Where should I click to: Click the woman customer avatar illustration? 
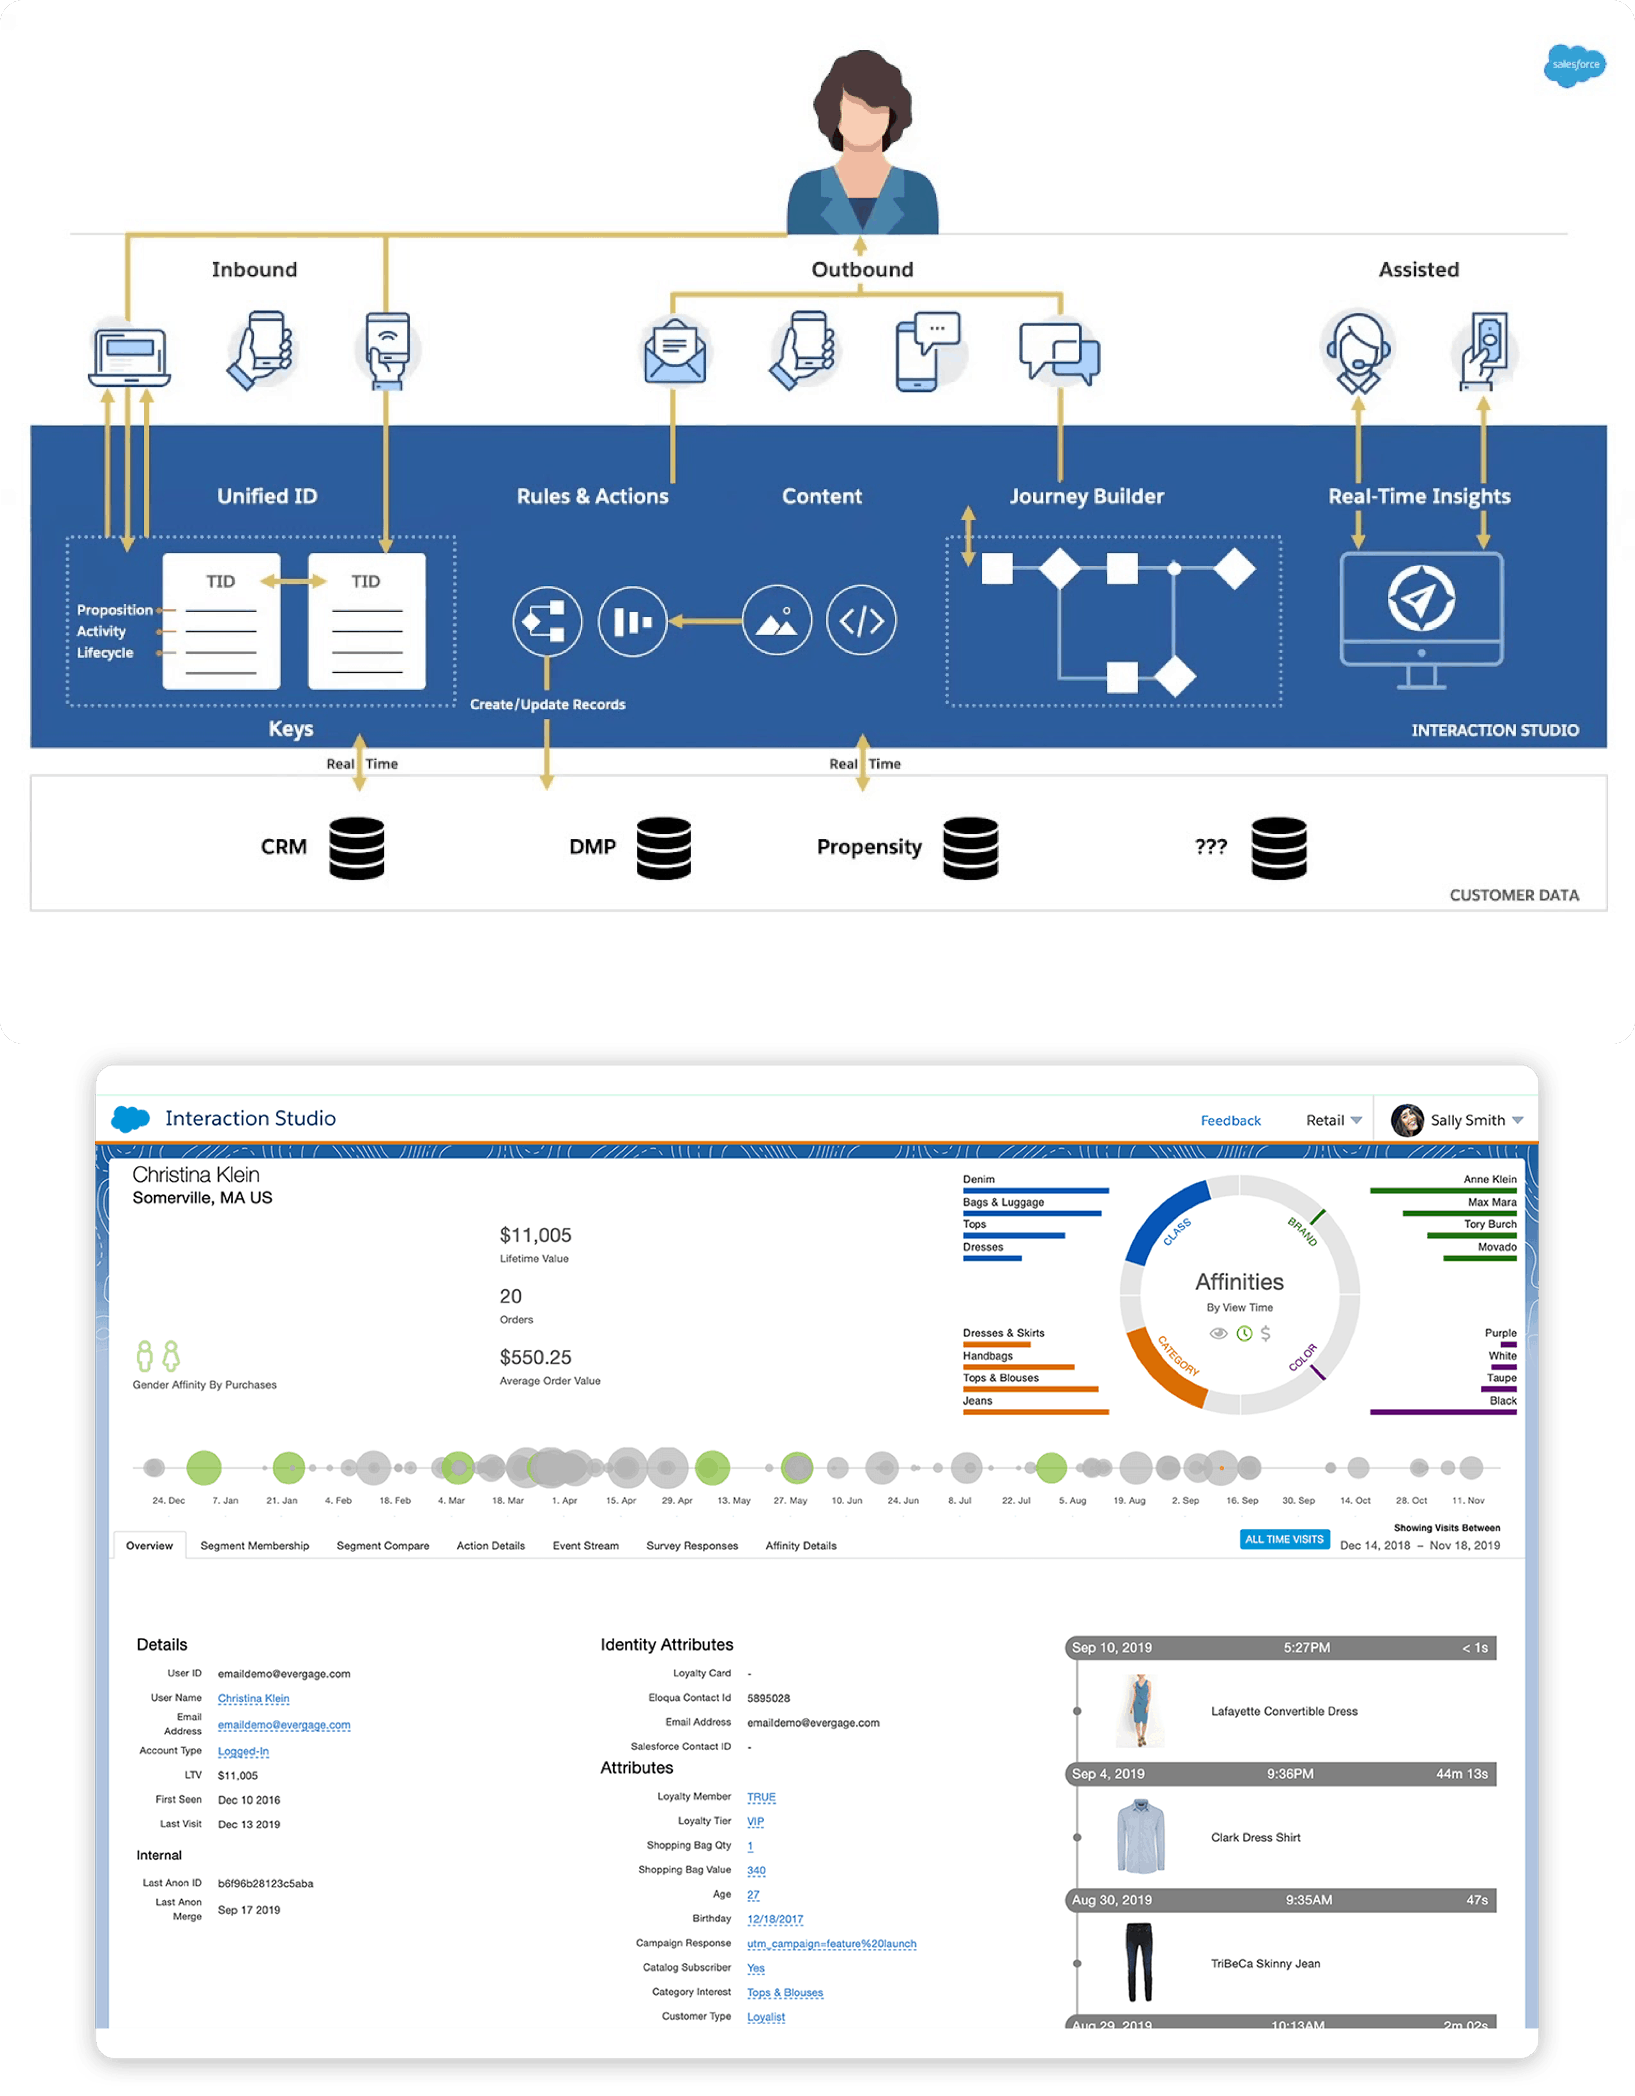click(862, 140)
